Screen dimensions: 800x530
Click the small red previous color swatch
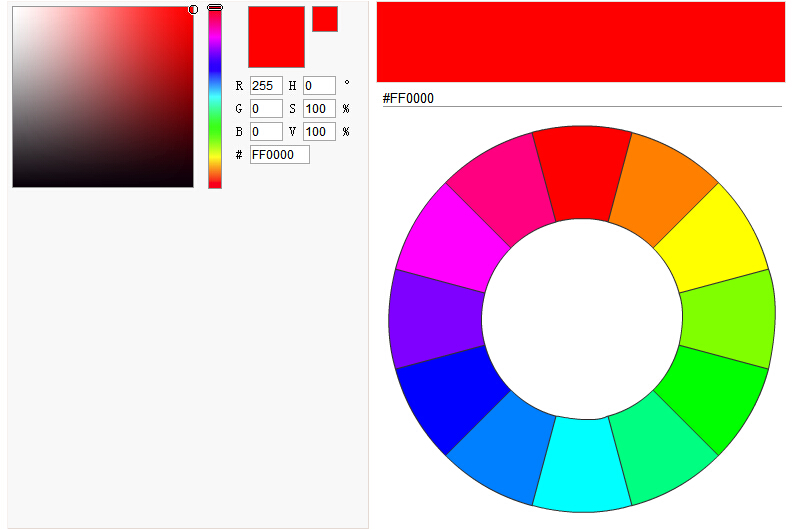point(325,19)
